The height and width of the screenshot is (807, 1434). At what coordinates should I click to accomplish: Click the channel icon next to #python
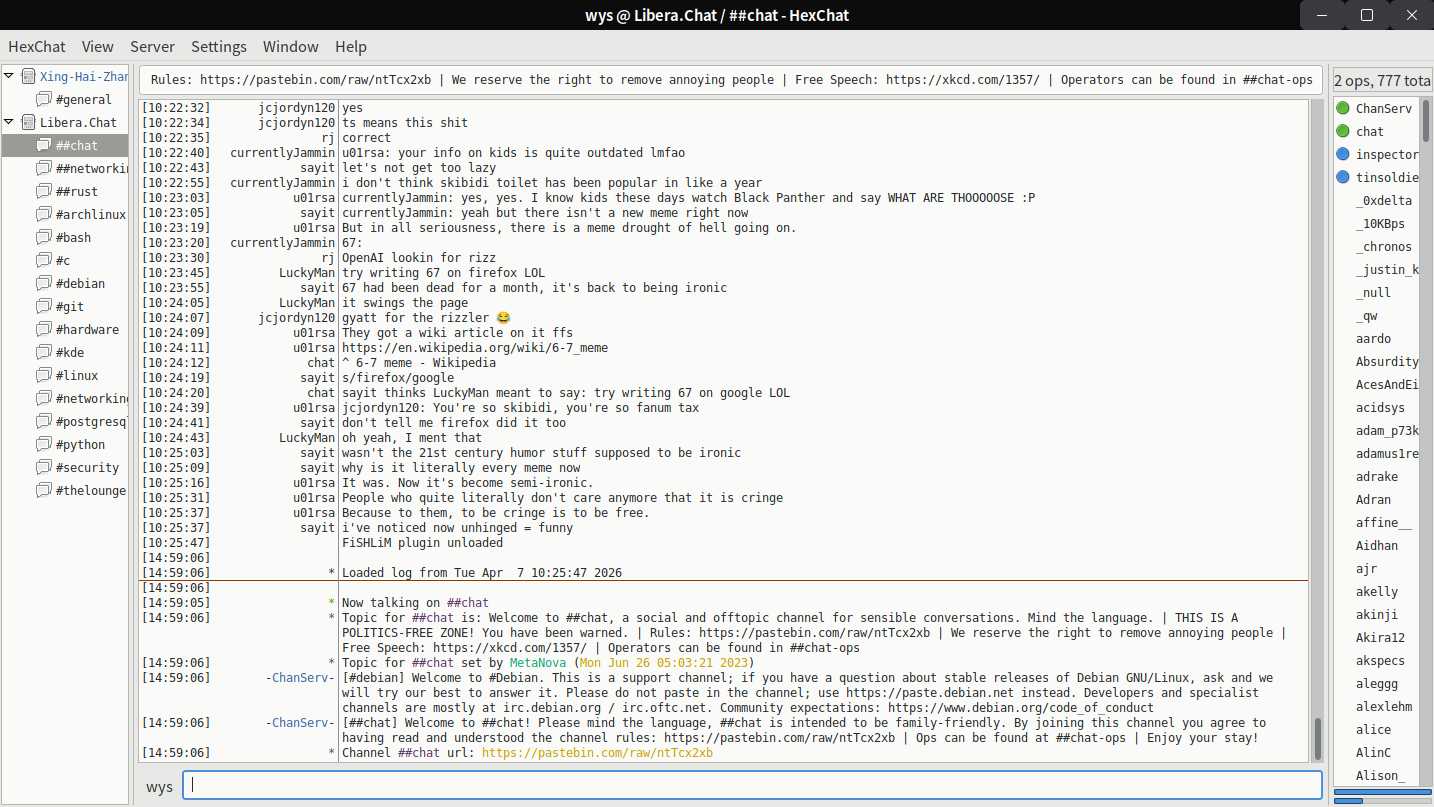pyautogui.click(x=44, y=444)
